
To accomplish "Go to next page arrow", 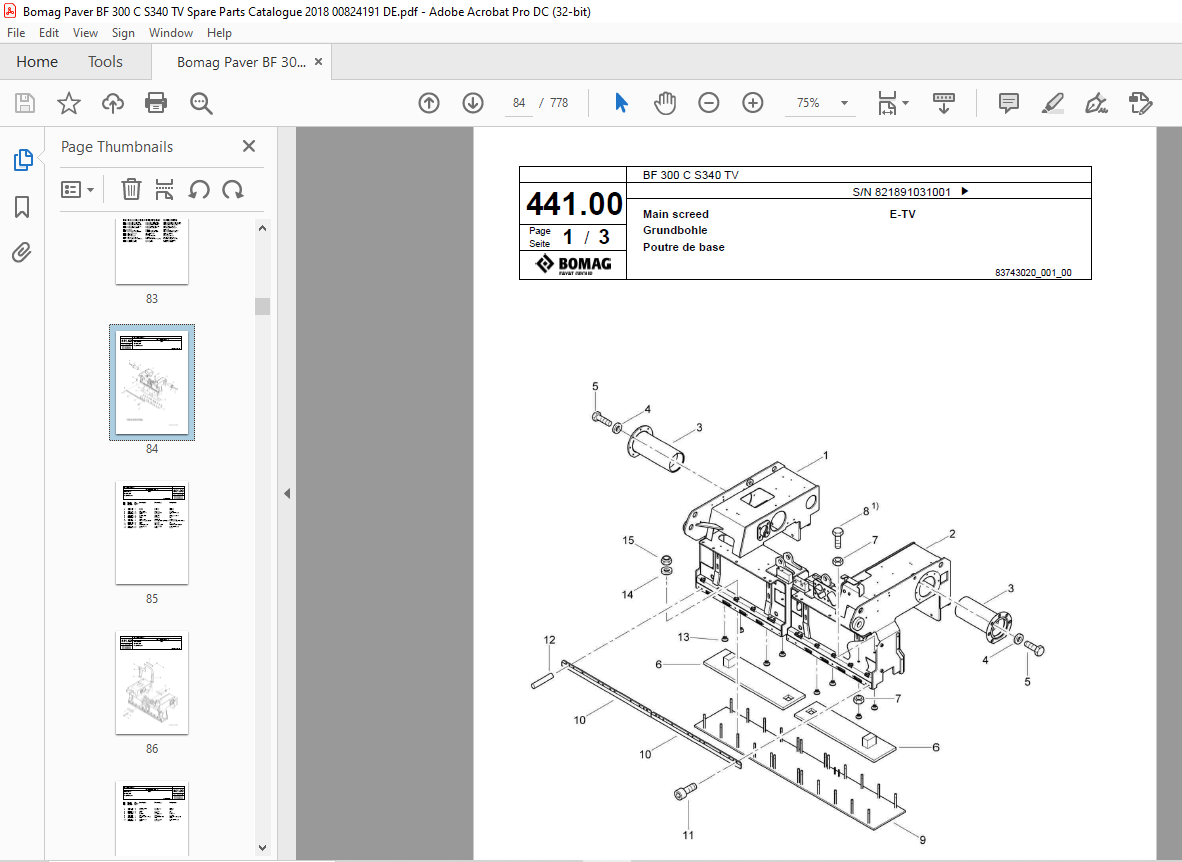I will (473, 103).
